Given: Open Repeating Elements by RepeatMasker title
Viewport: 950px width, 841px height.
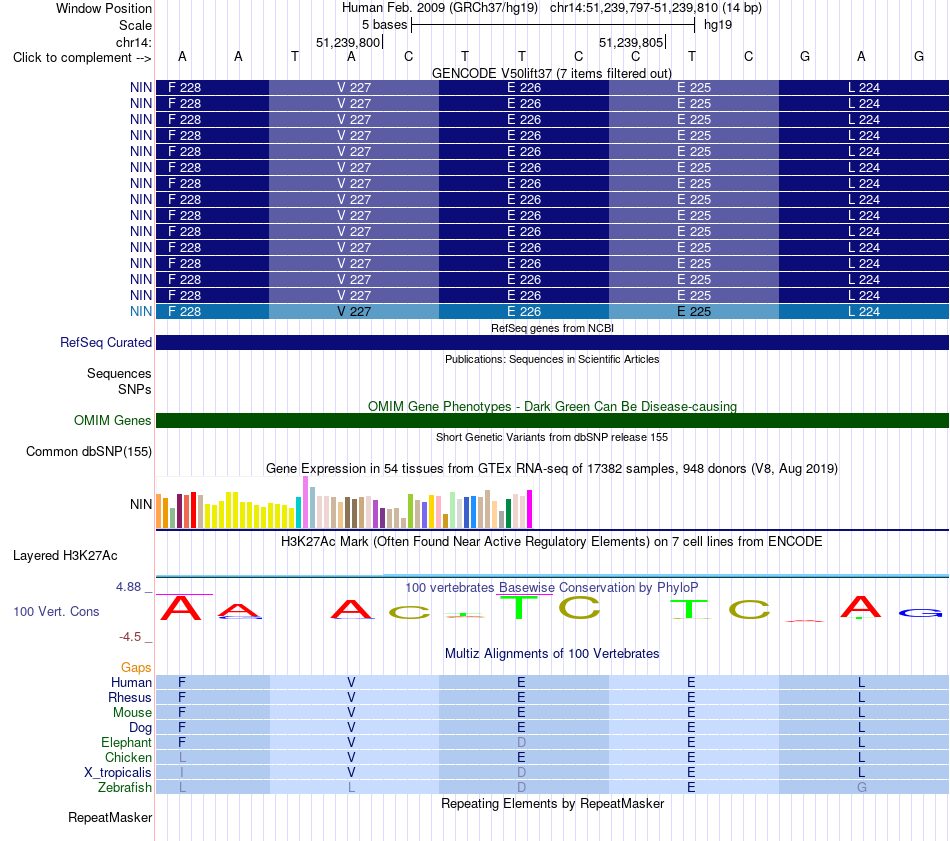Looking at the screenshot, I should click(552, 803).
